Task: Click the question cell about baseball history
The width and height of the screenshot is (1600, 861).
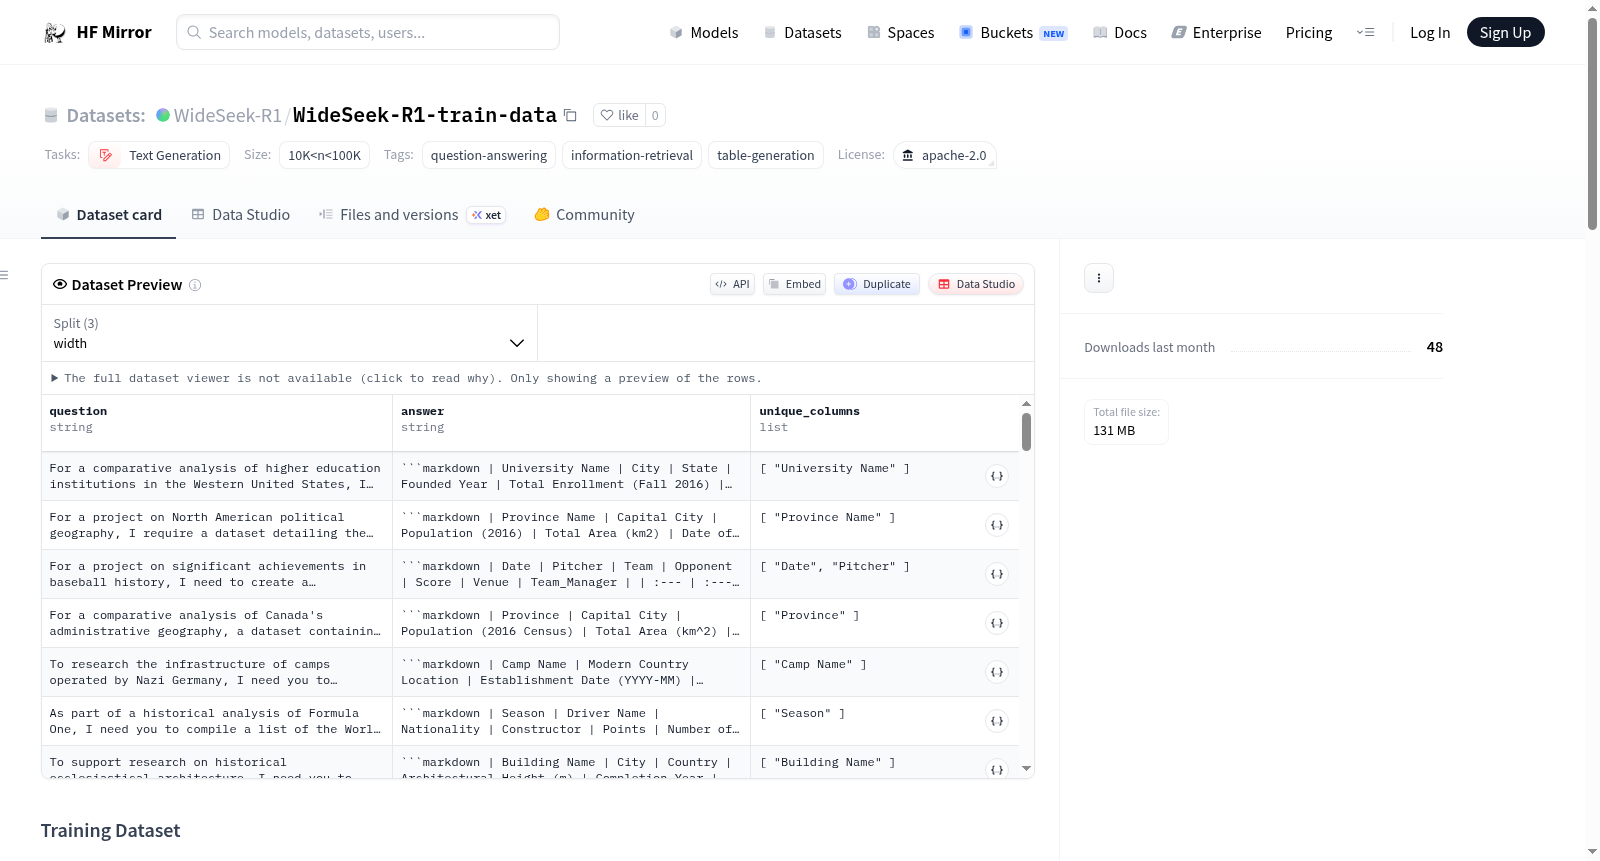Action: (x=217, y=574)
